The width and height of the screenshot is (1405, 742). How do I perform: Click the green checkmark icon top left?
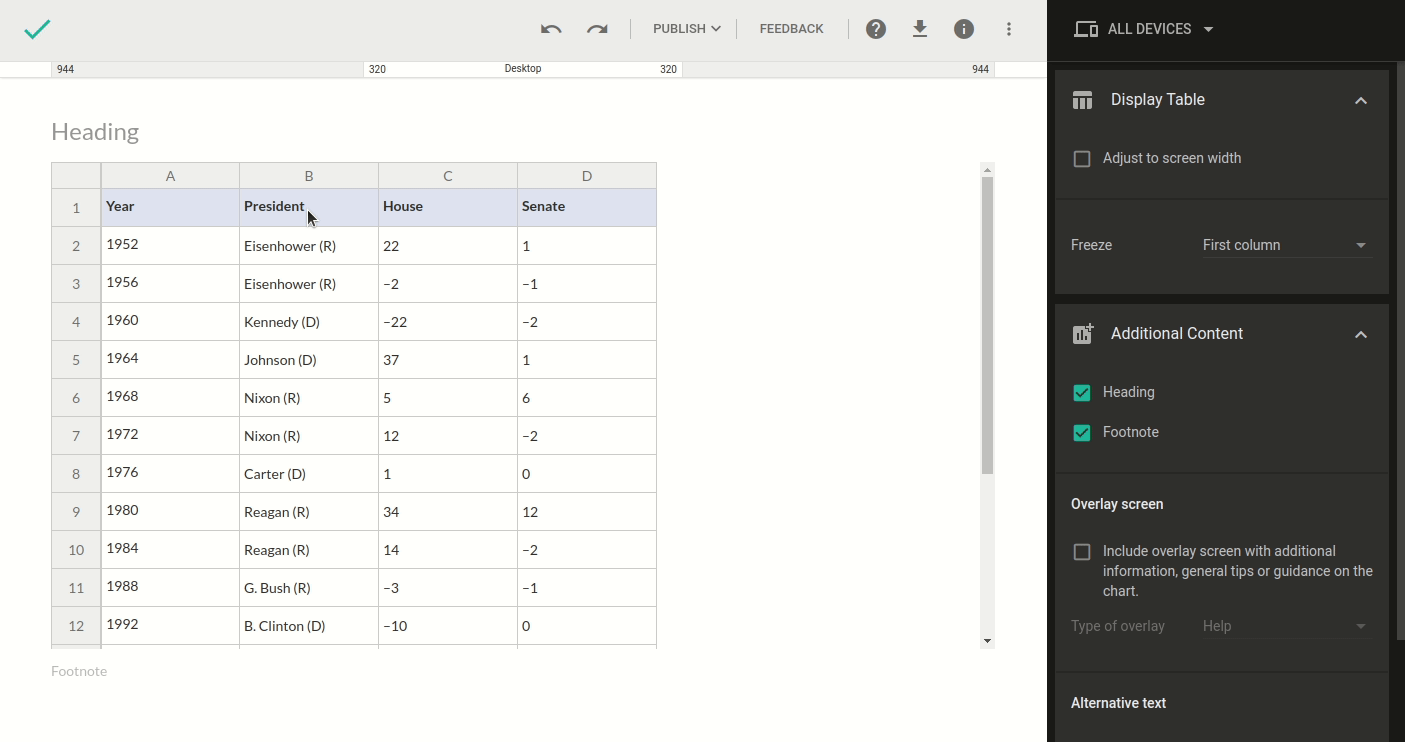[x=37, y=28]
